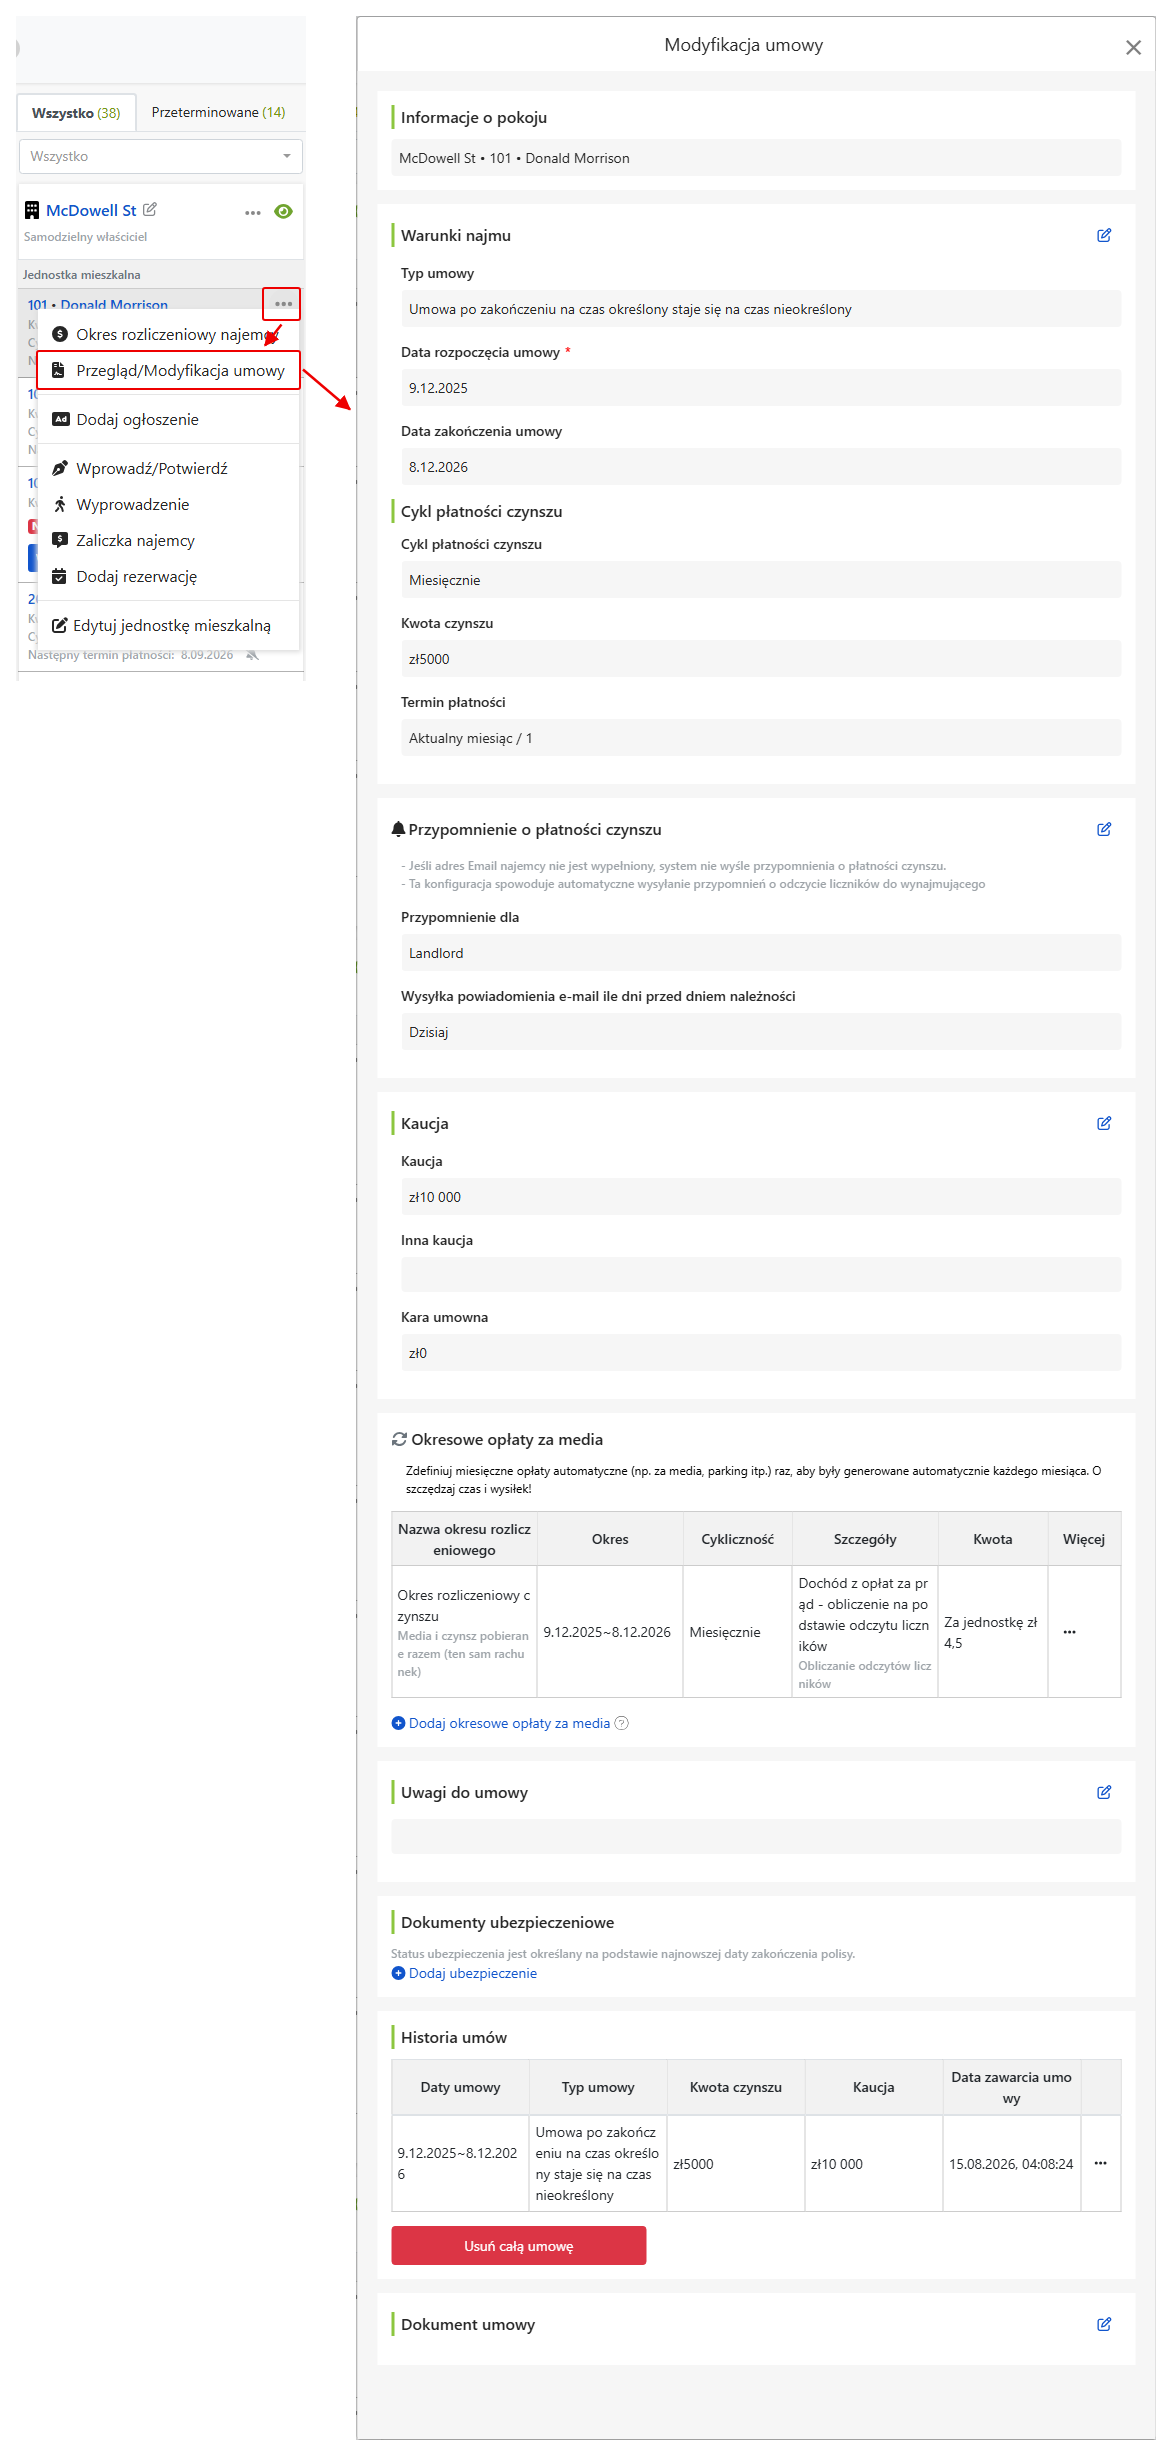Click Okres rozliczeniowy czynszu name cell
Viewport: 1172px width, 2456px height.
pos(464,1632)
